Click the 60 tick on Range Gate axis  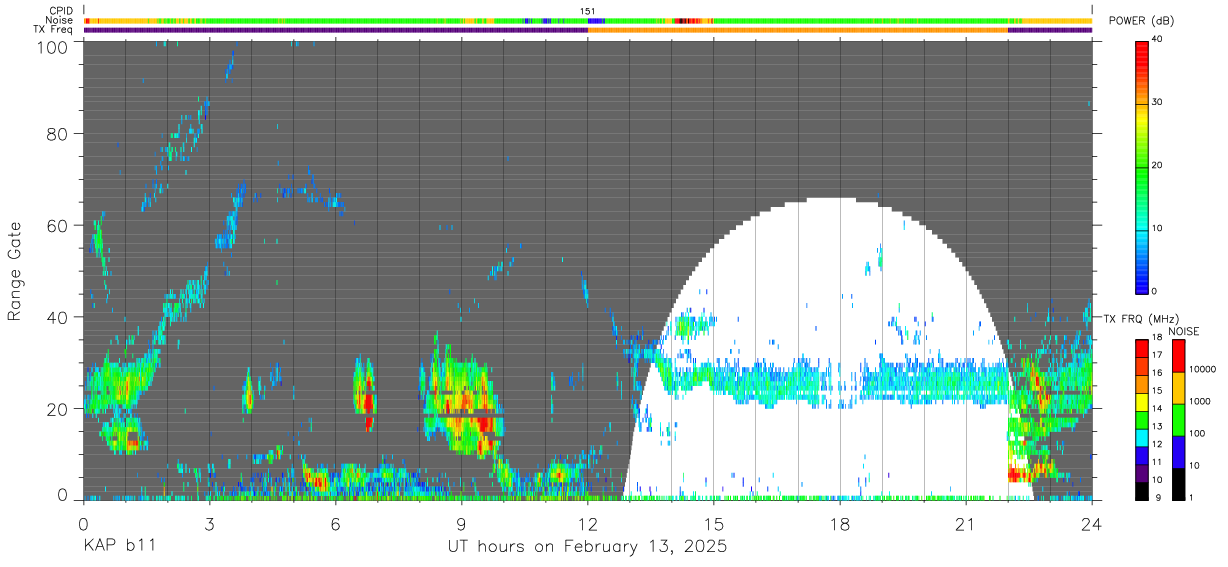tap(58, 225)
